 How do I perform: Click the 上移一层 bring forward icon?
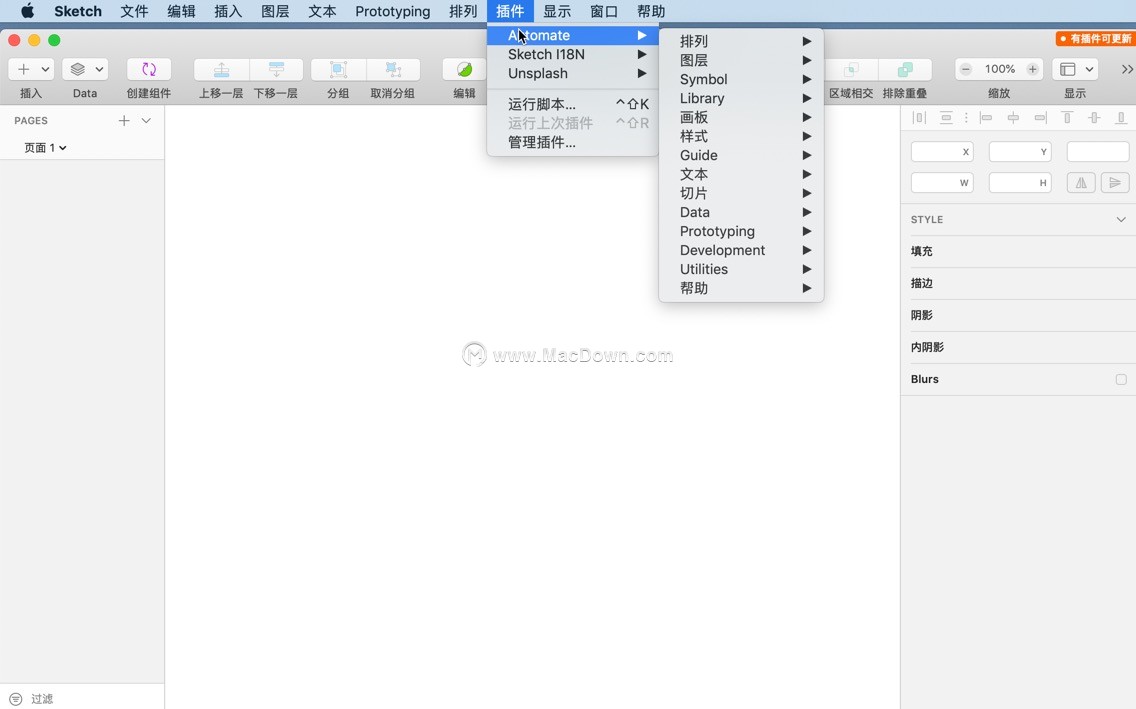coord(222,70)
